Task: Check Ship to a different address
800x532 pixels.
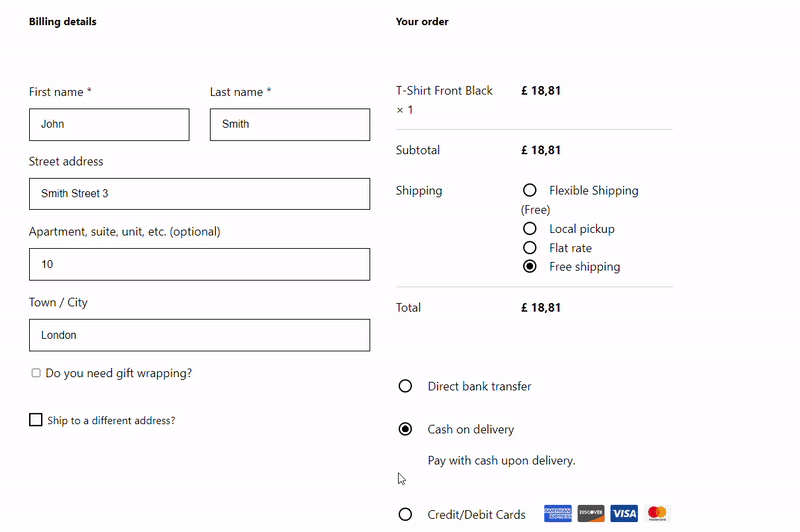Action: pyautogui.click(x=36, y=420)
